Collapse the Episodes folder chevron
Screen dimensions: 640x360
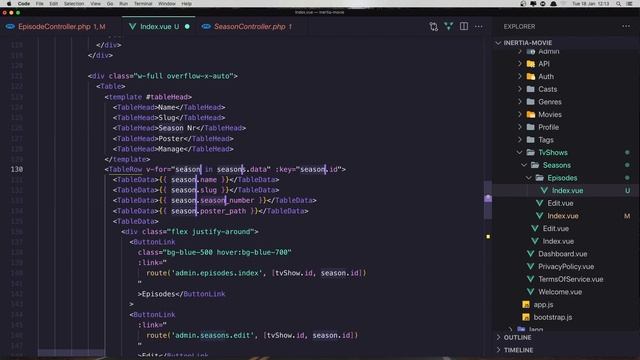coord(529,178)
